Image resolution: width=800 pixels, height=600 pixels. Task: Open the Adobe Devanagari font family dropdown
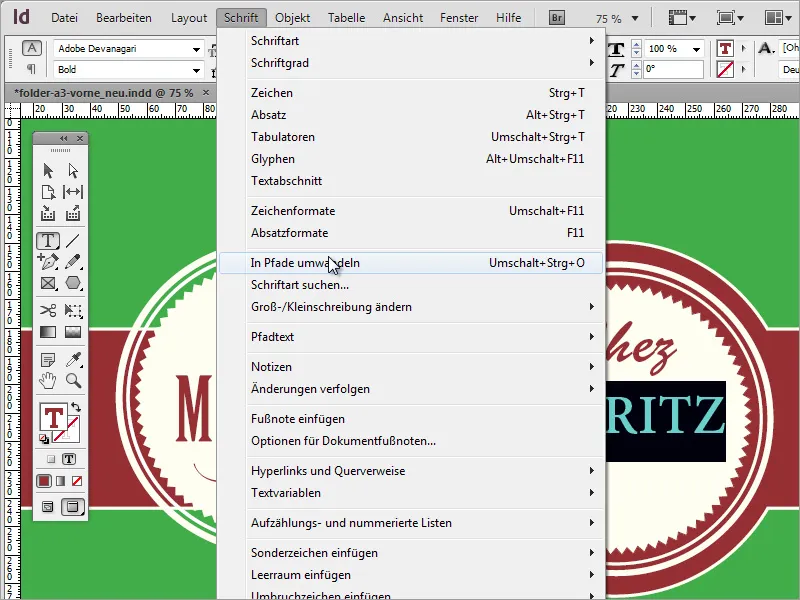pyautogui.click(x=196, y=49)
